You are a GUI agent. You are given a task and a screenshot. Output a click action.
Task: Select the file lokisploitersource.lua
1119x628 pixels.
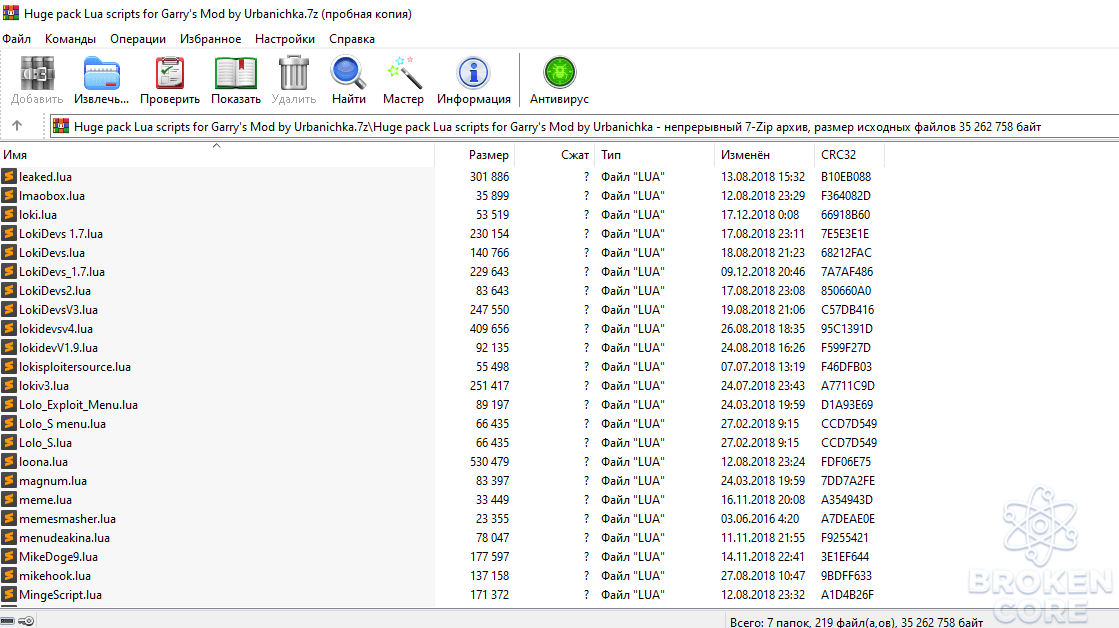[75, 367]
